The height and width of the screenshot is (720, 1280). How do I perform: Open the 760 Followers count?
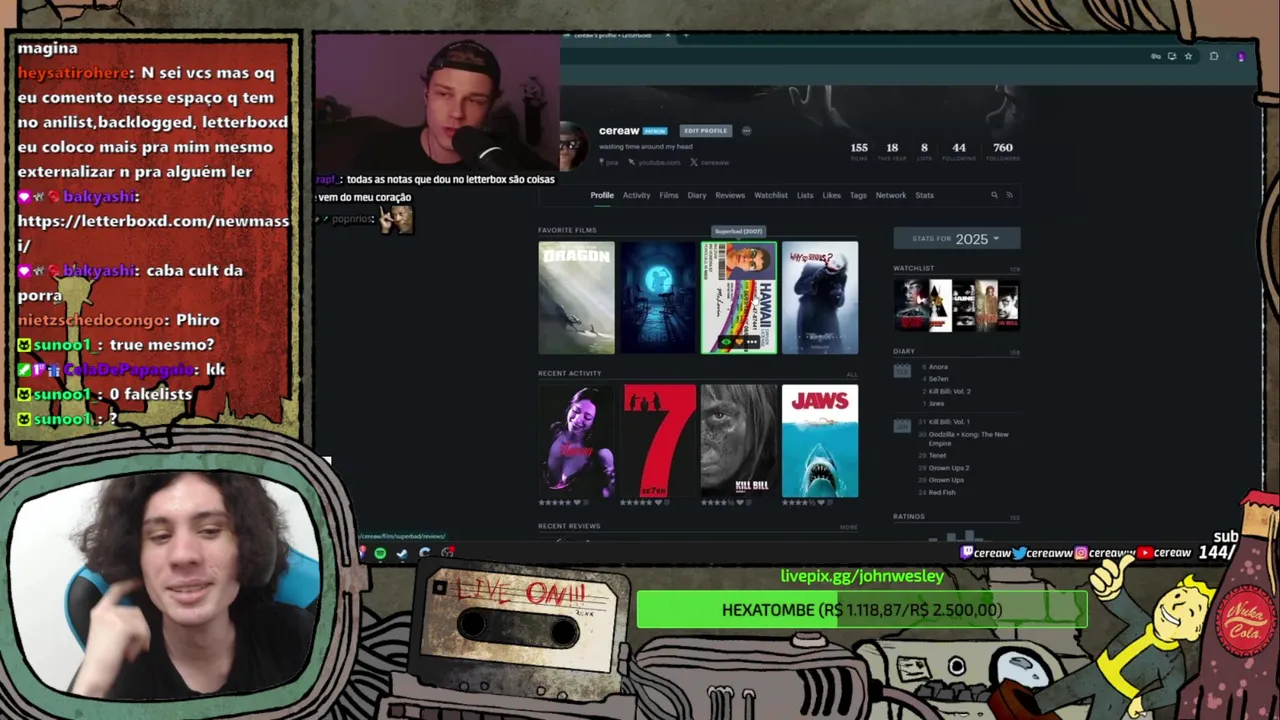tap(1003, 151)
